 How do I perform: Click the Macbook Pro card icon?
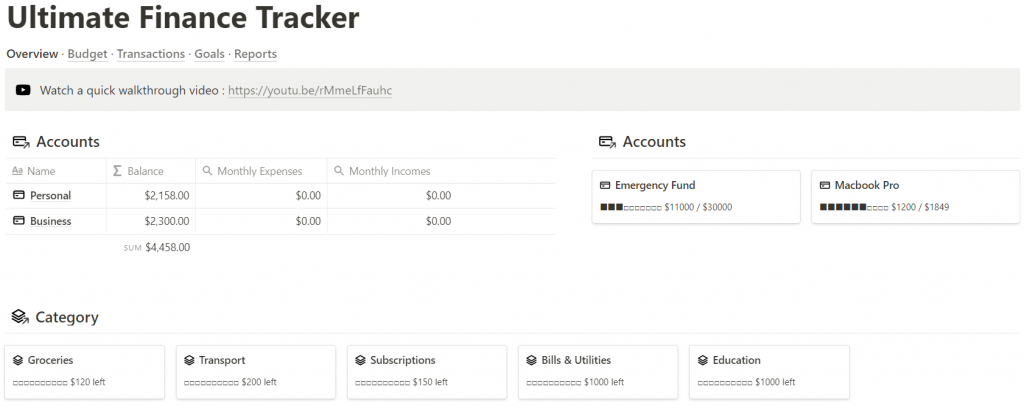pos(825,186)
